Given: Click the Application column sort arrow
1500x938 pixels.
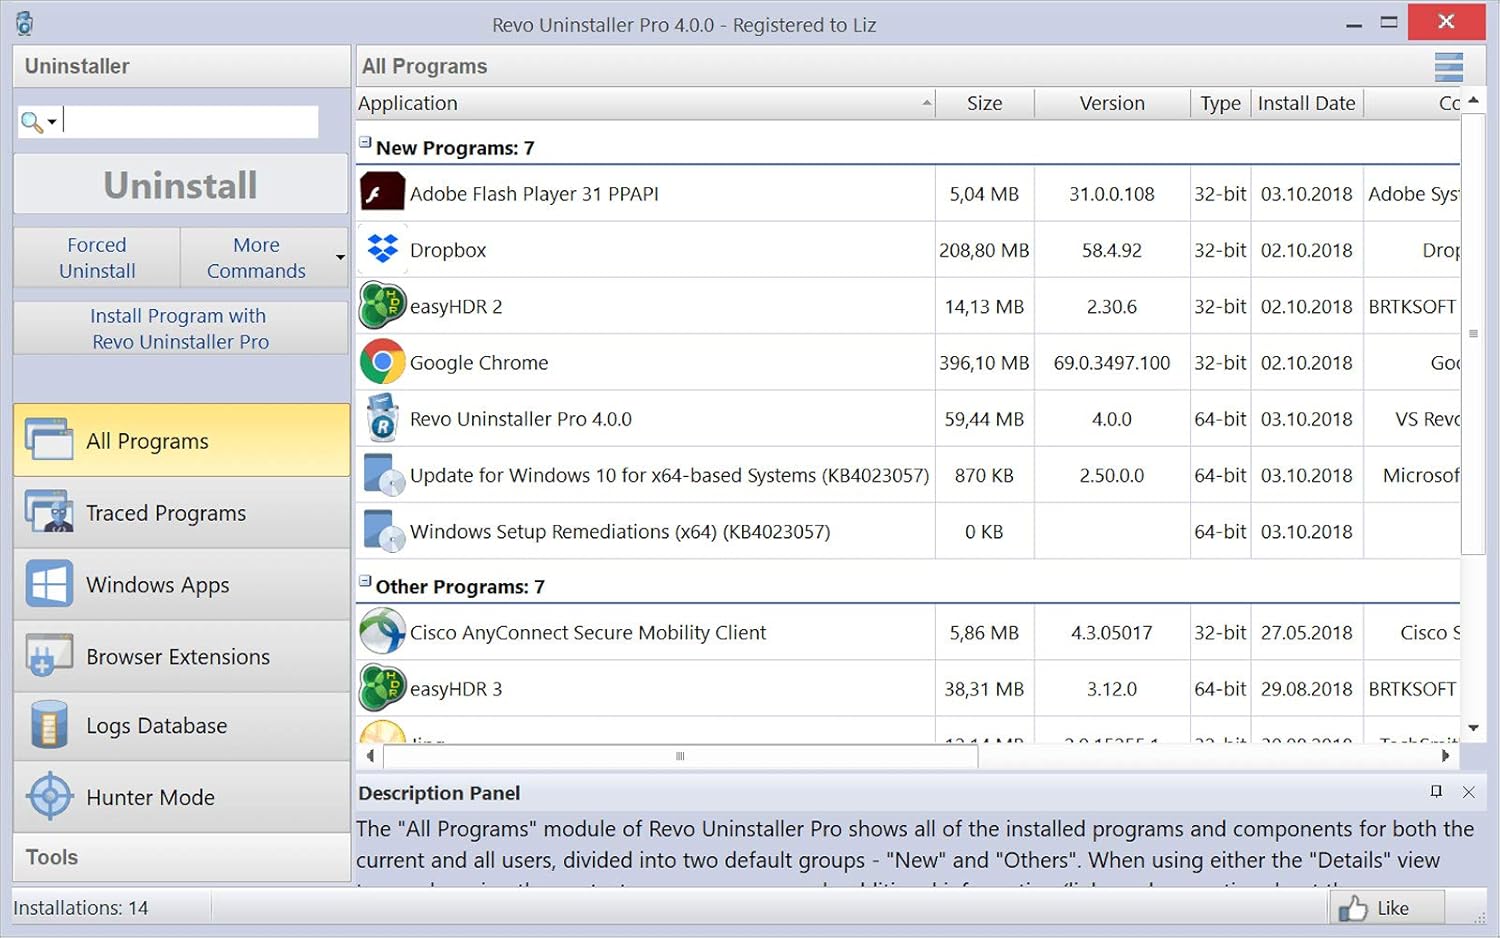Looking at the screenshot, I should pos(927,103).
